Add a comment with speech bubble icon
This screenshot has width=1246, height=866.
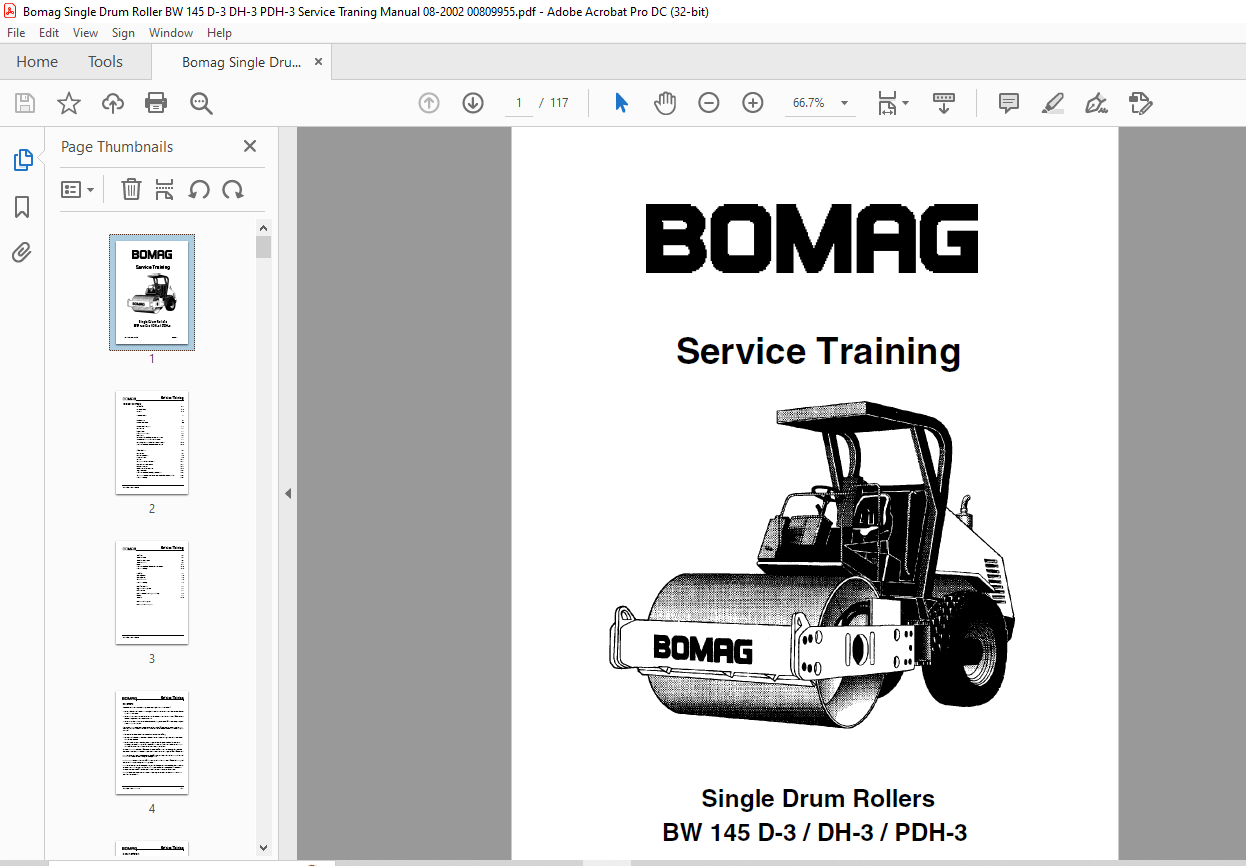[x=1009, y=103]
